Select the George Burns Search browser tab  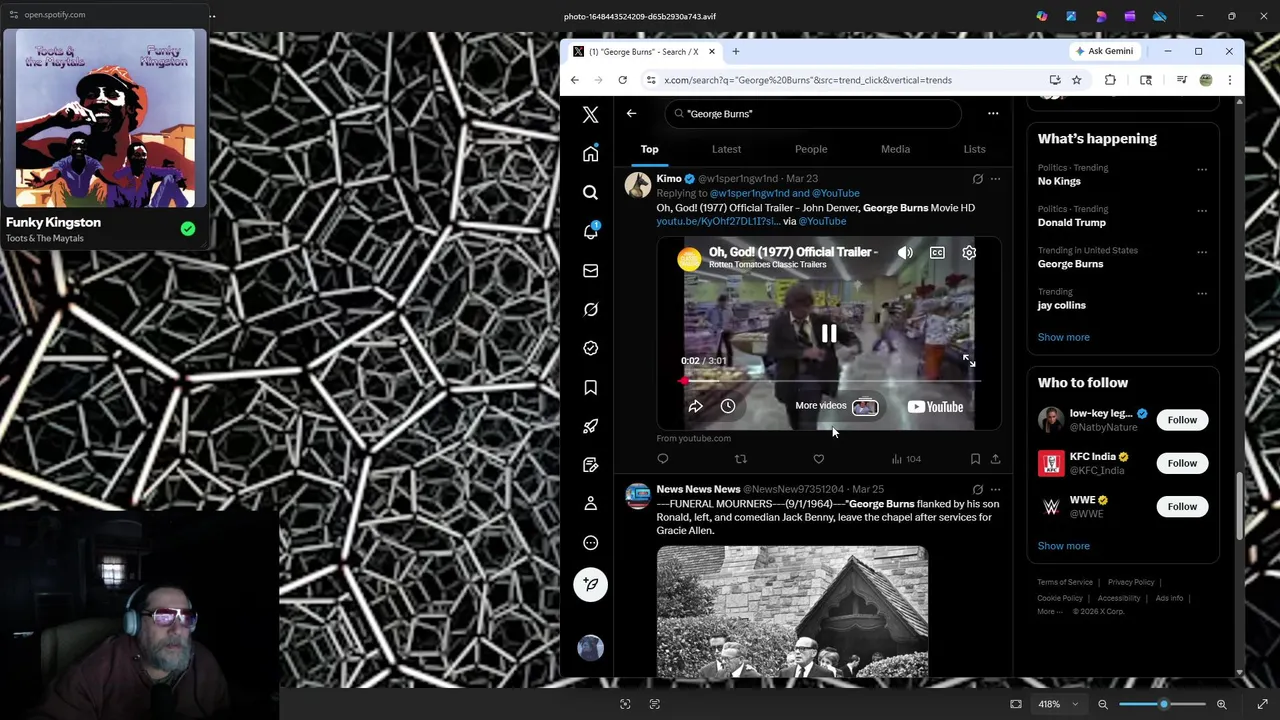click(643, 52)
